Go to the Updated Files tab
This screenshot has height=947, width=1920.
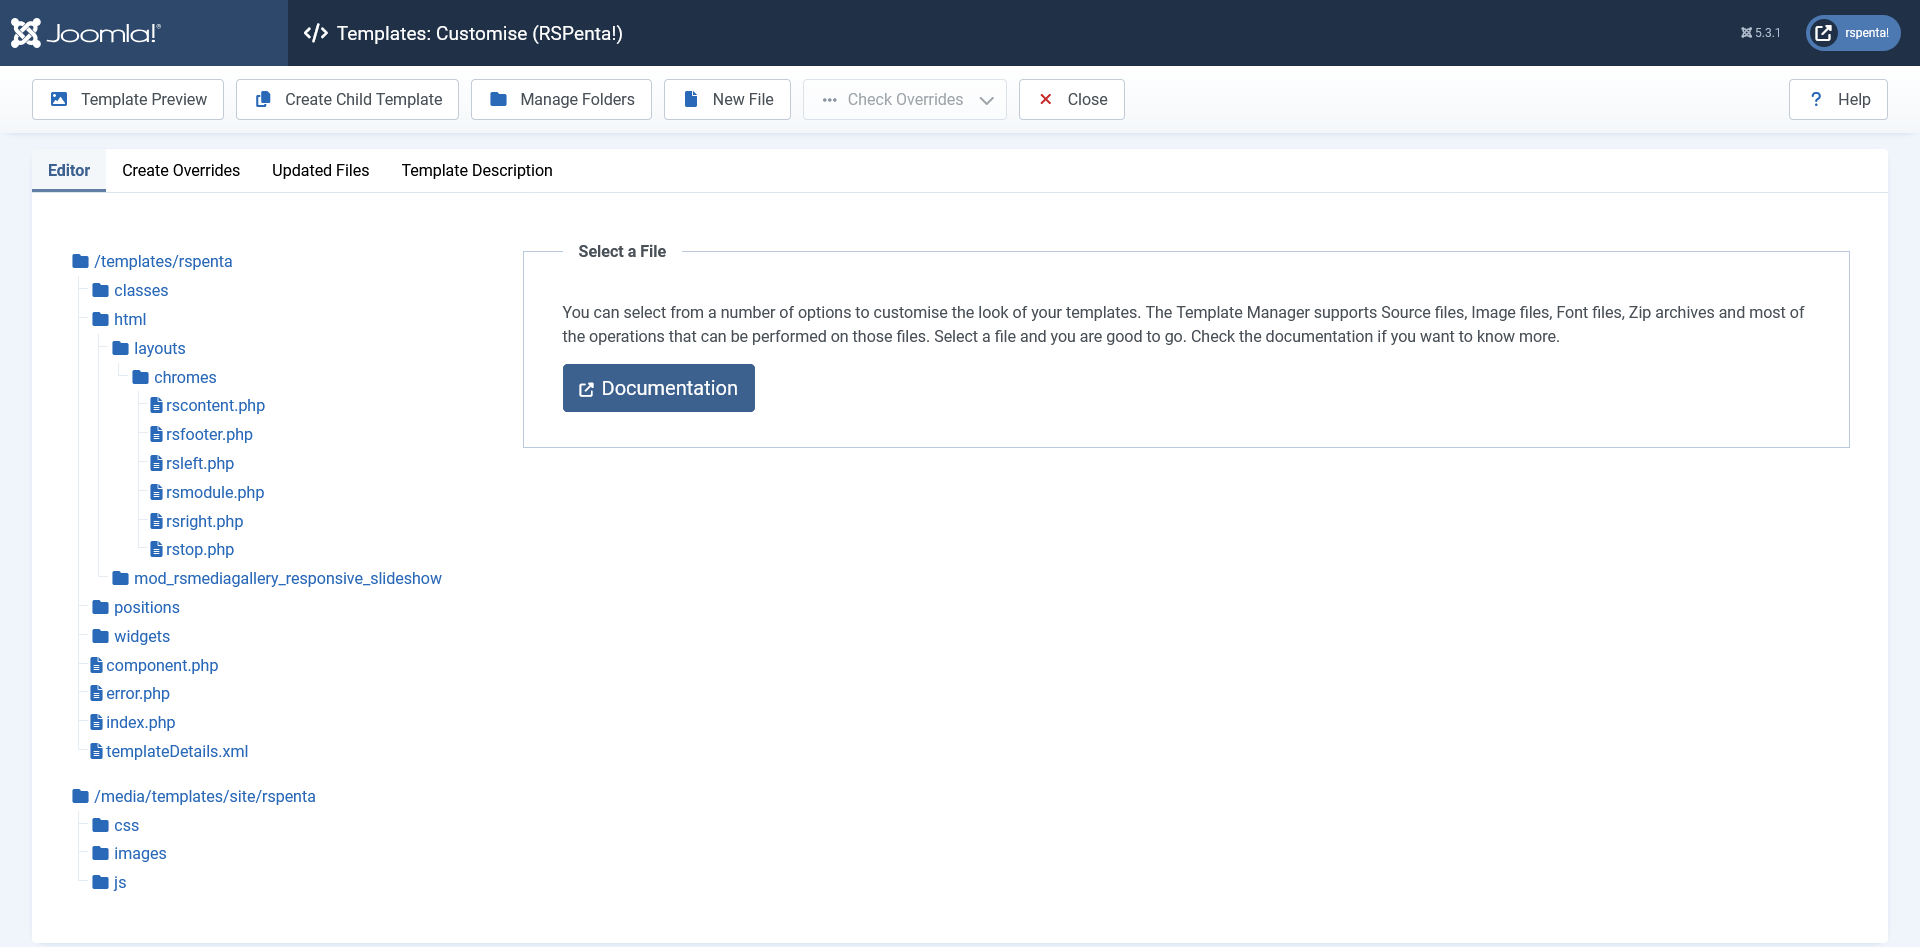(320, 170)
